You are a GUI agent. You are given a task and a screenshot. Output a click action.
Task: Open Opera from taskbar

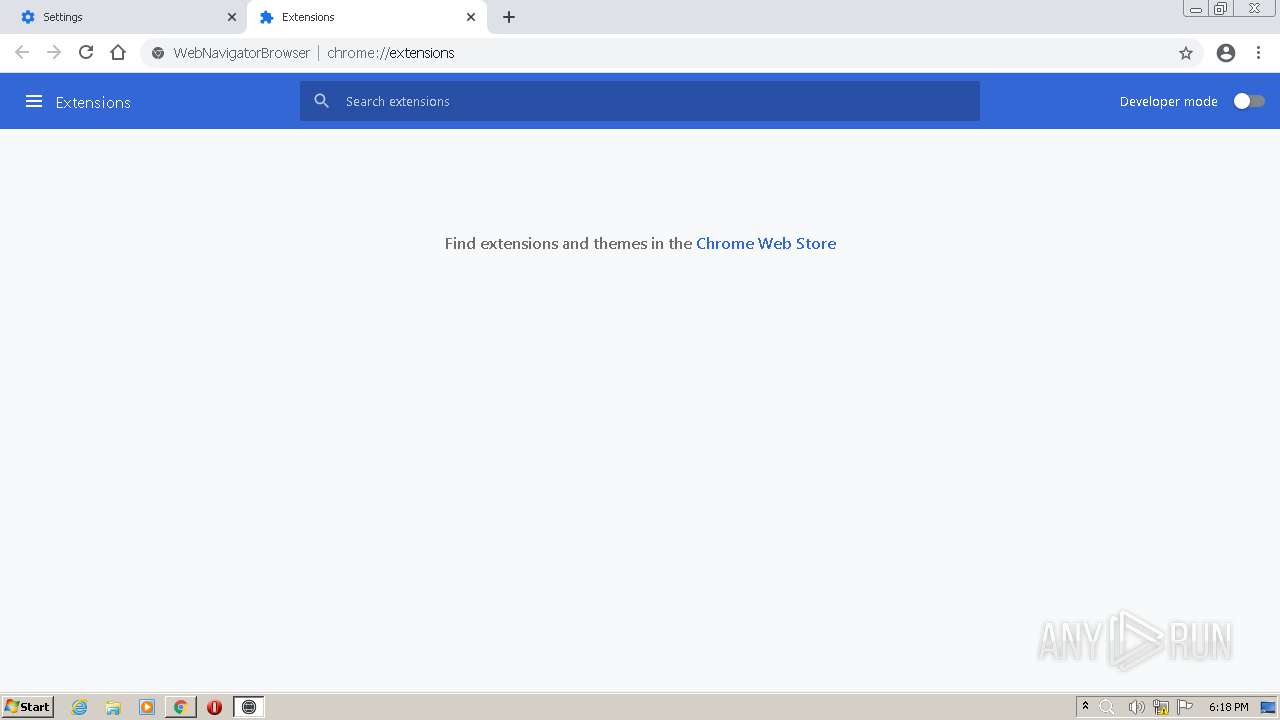coord(214,707)
